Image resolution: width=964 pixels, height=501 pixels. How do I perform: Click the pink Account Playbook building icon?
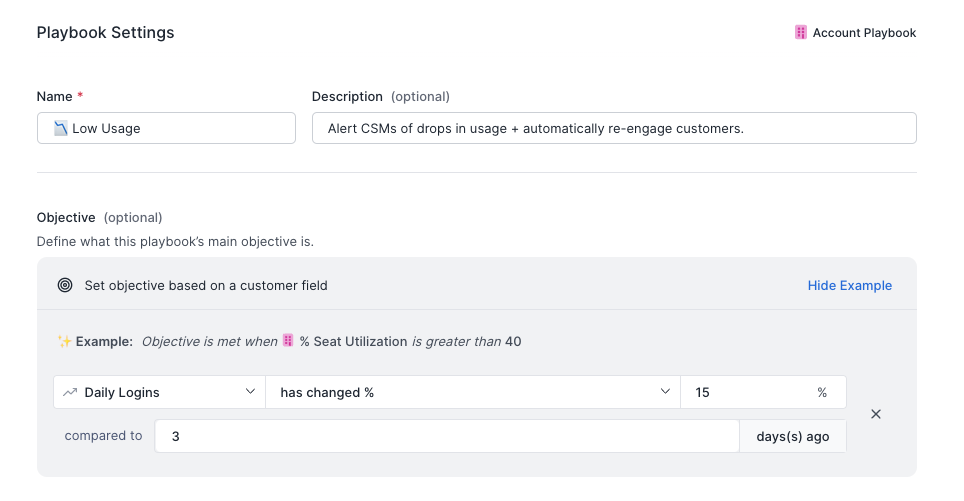[800, 32]
